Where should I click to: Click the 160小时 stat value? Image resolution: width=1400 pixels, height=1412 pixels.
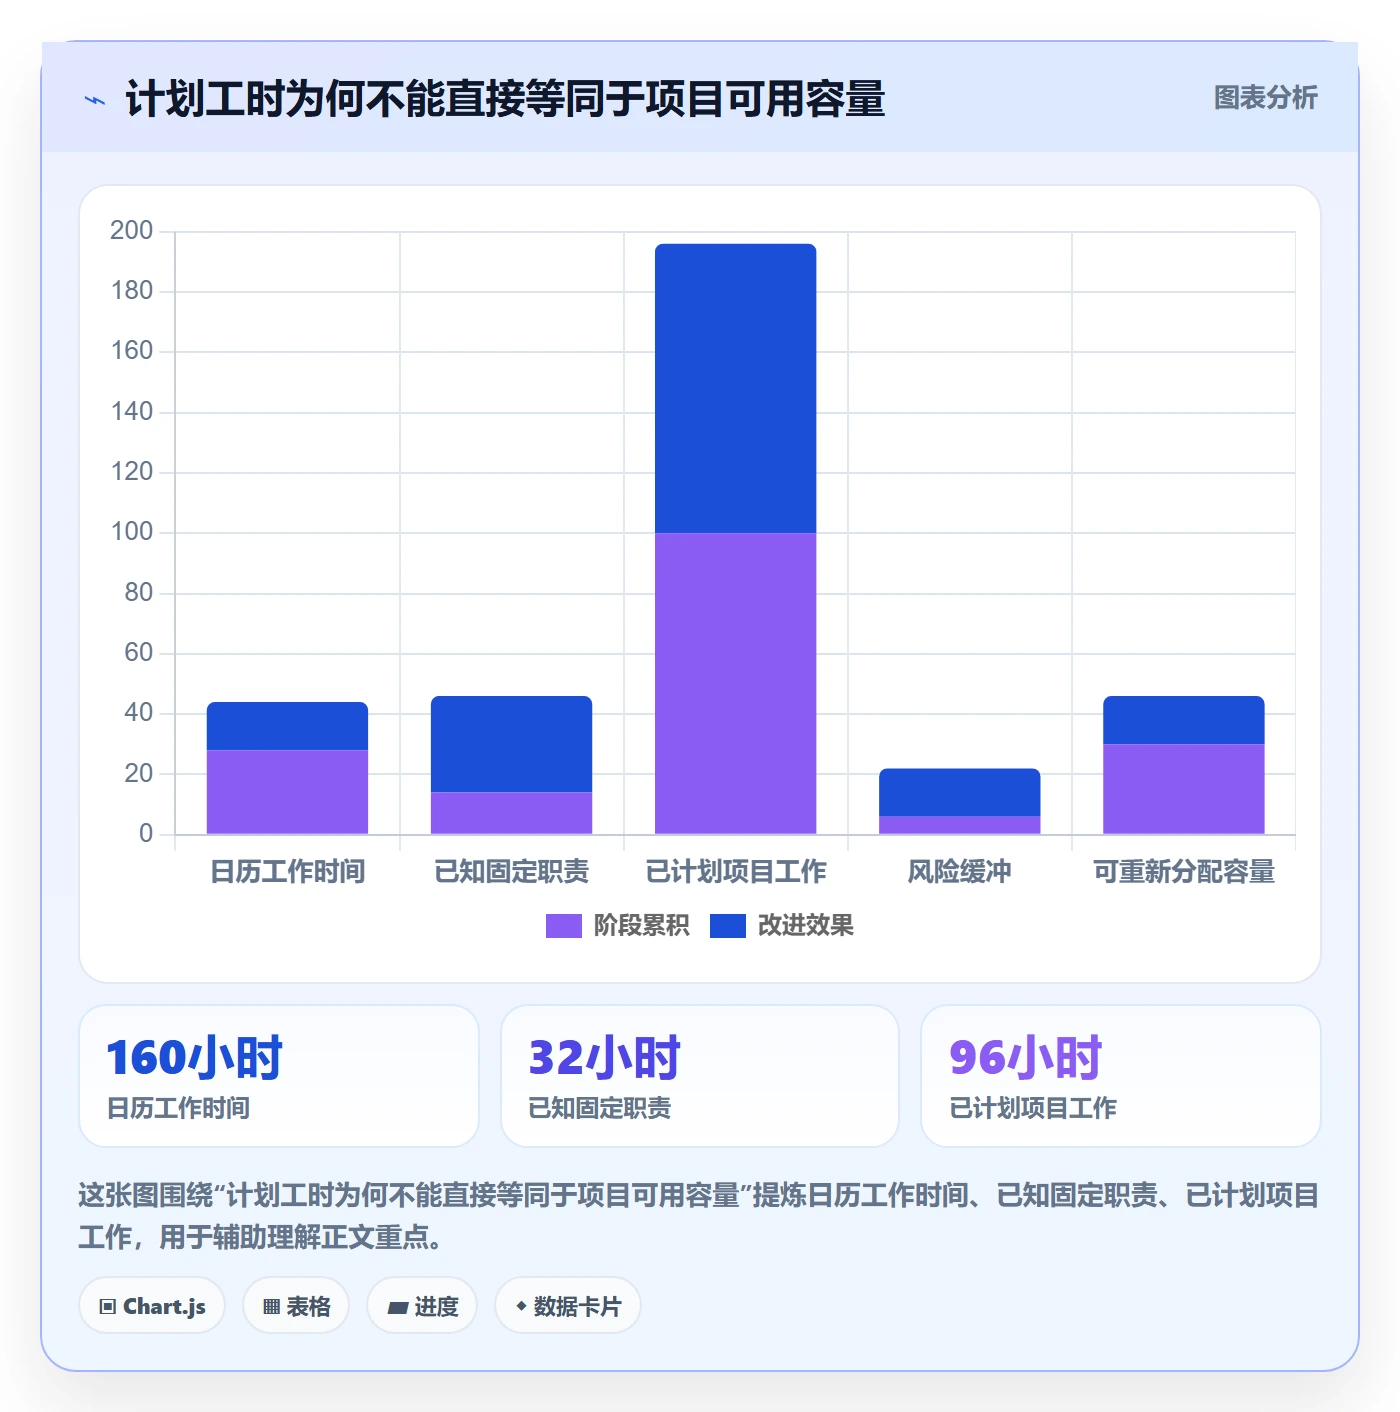194,1058
